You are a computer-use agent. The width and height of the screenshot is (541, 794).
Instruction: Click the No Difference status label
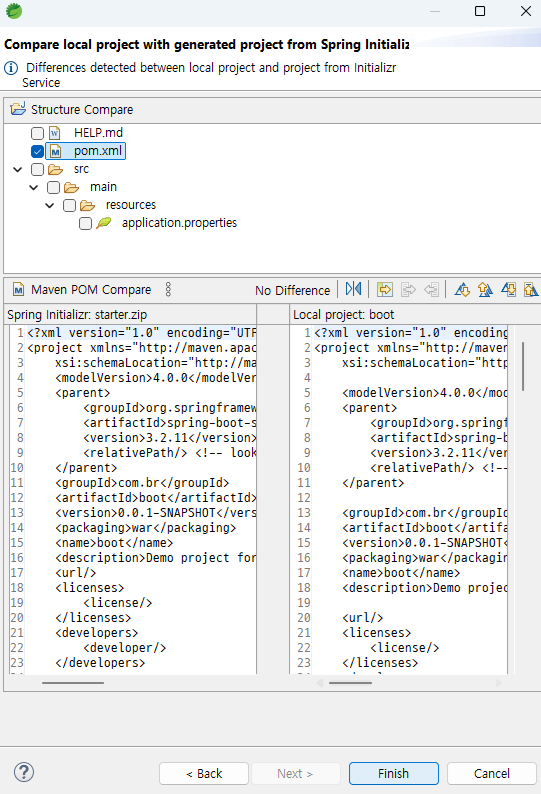click(x=292, y=290)
